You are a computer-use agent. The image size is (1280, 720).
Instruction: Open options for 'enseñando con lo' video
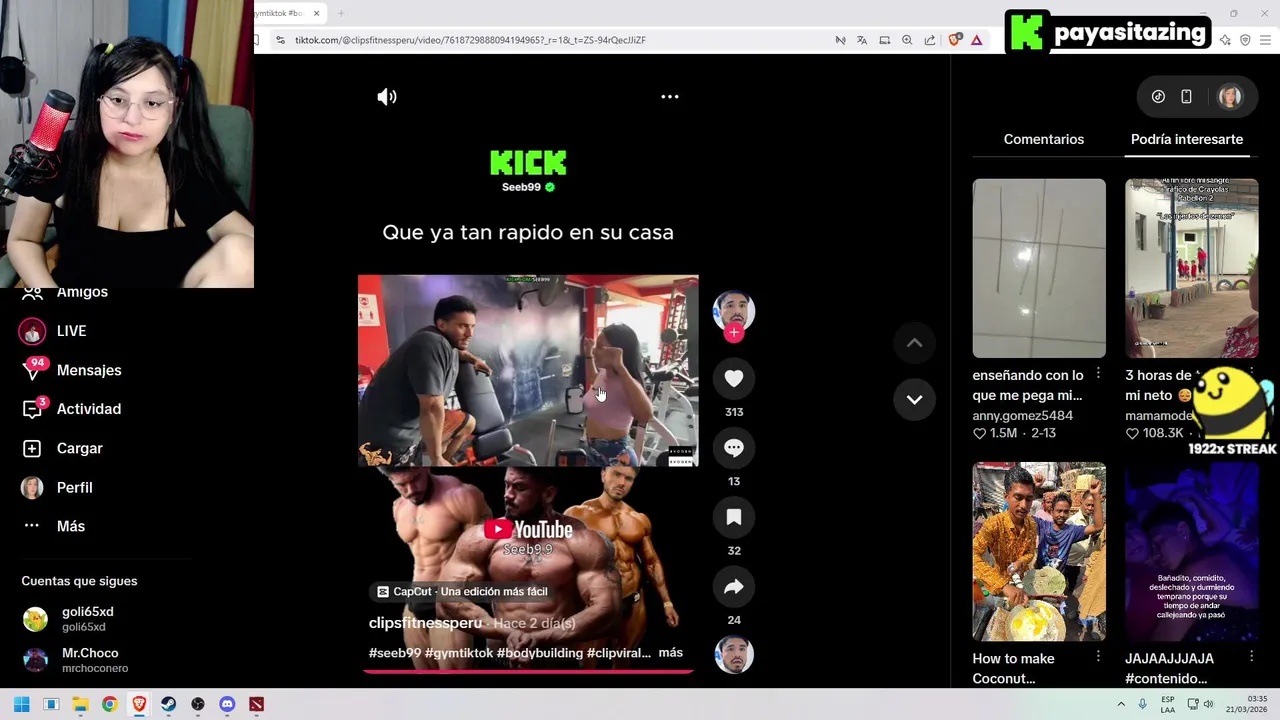(1098, 374)
